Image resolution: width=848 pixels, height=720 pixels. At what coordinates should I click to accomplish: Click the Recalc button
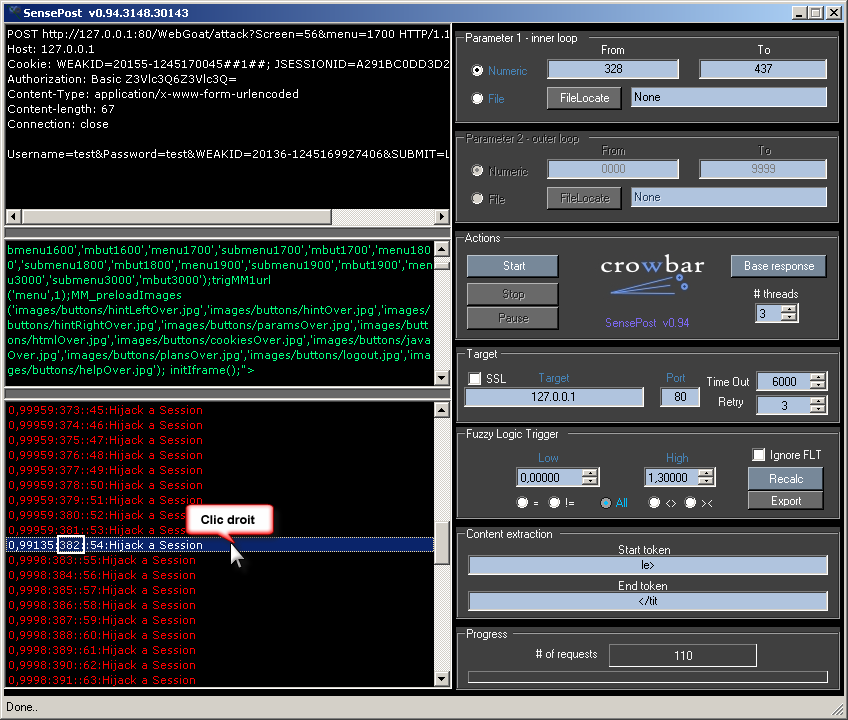pos(785,479)
